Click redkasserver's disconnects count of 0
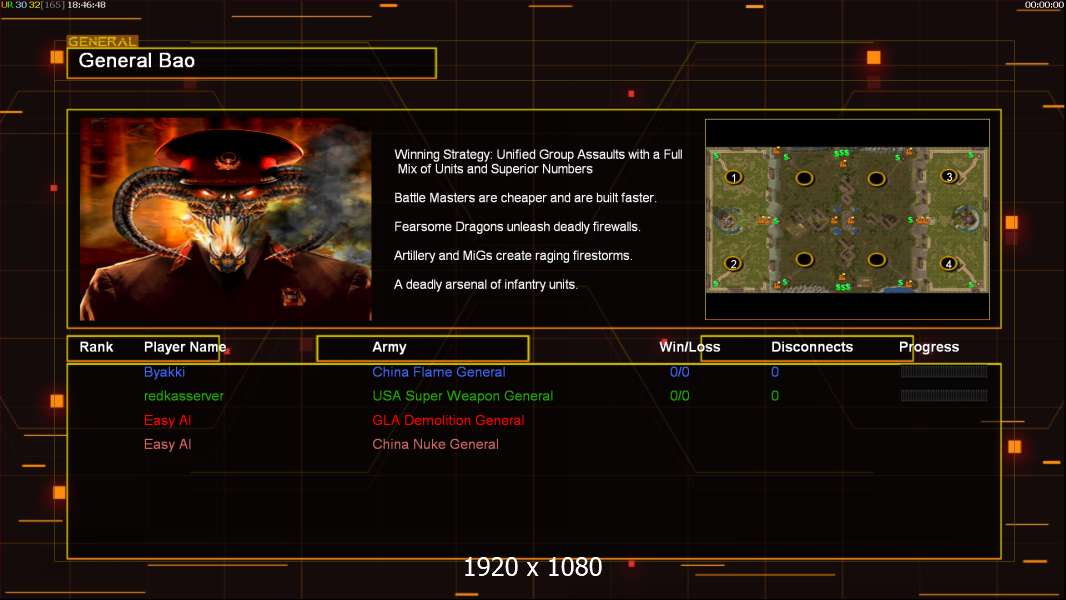This screenshot has height=600, width=1066. tap(774, 396)
